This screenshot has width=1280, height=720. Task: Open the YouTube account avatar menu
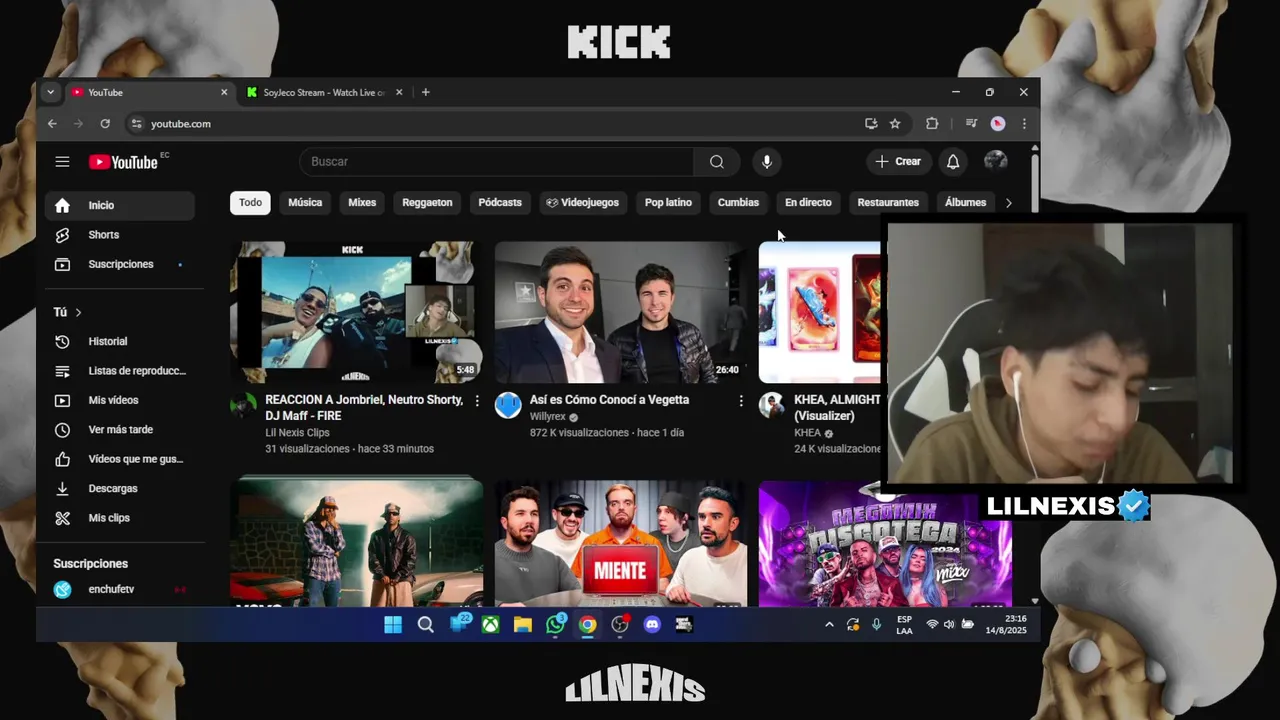click(x=995, y=161)
